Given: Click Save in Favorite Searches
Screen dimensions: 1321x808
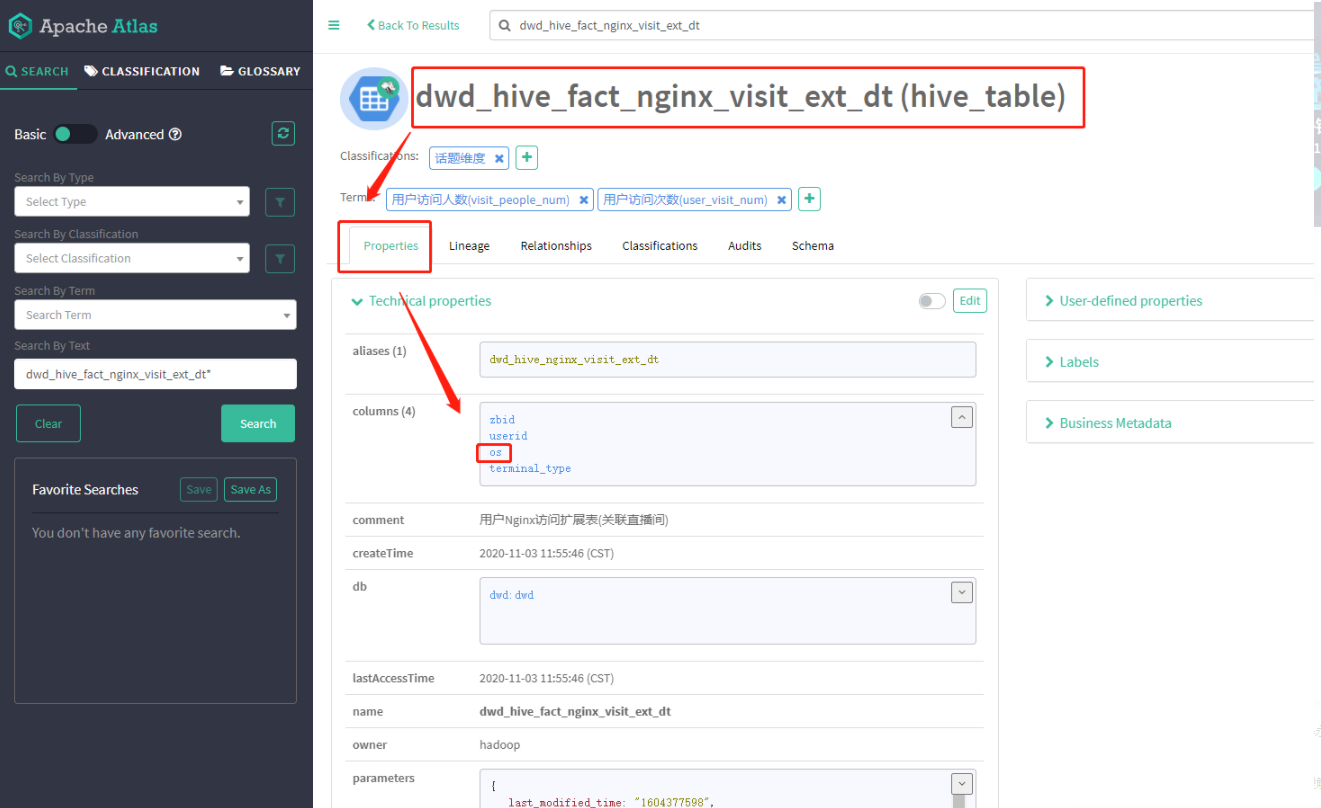Looking at the screenshot, I should coord(199,490).
